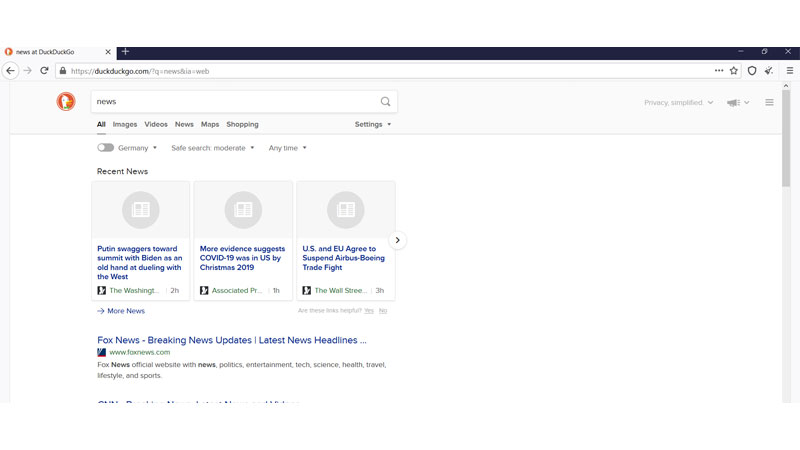Click the browser forward arrow
Viewport: 800px width, 450px height.
pos(28,71)
